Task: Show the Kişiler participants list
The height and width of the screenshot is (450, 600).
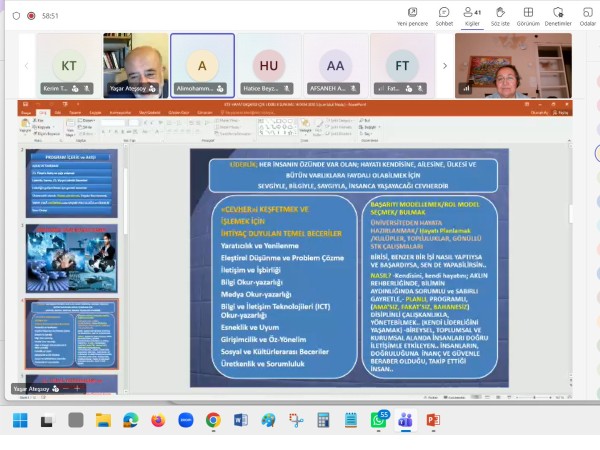Action: (x=472, y=16)
